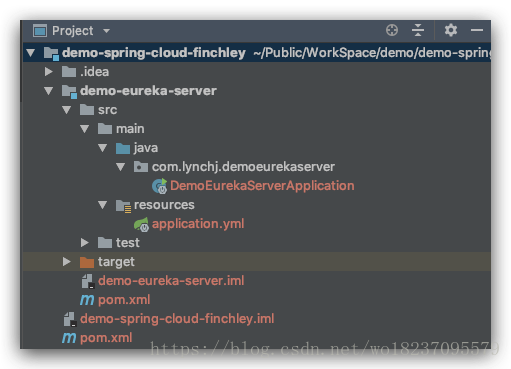Click the Spring Boot class icon for DemoEurekaServerApplication
Screen dimensions: 511x369
160,186
